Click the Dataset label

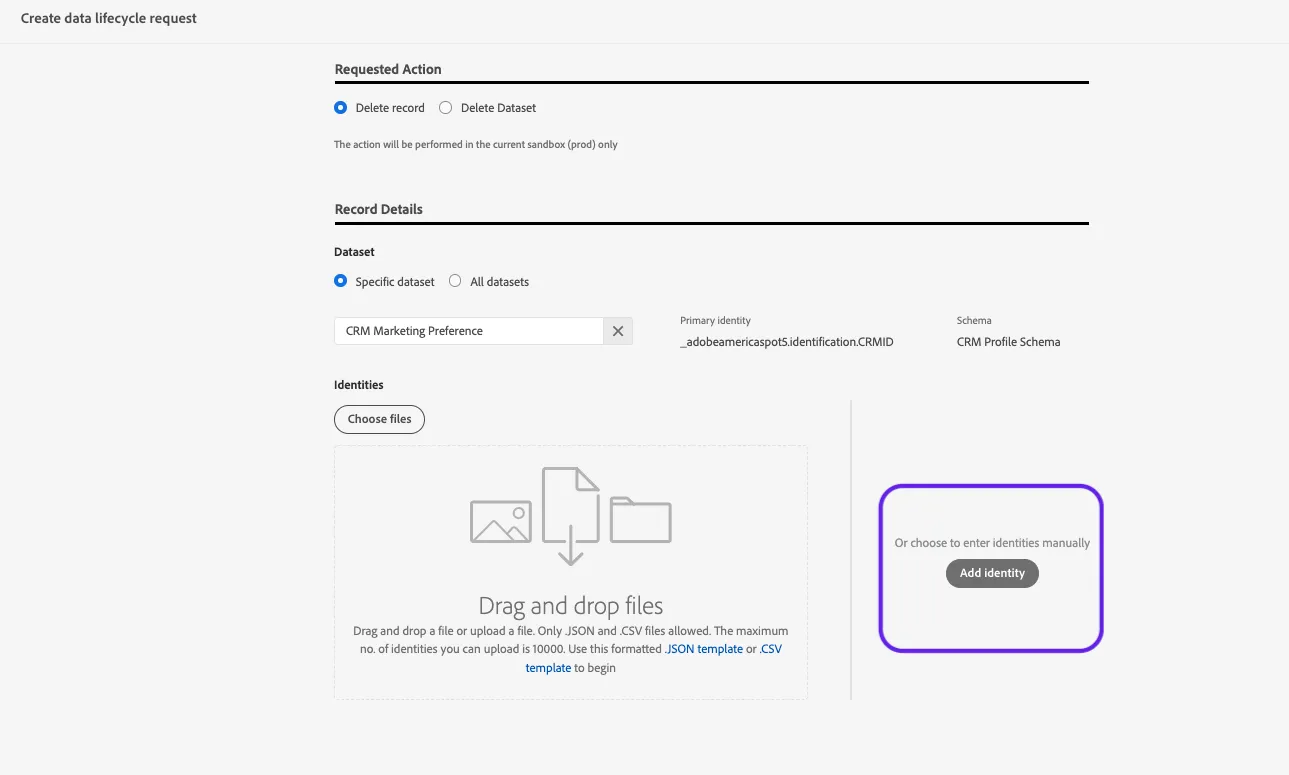pos(355,252)
